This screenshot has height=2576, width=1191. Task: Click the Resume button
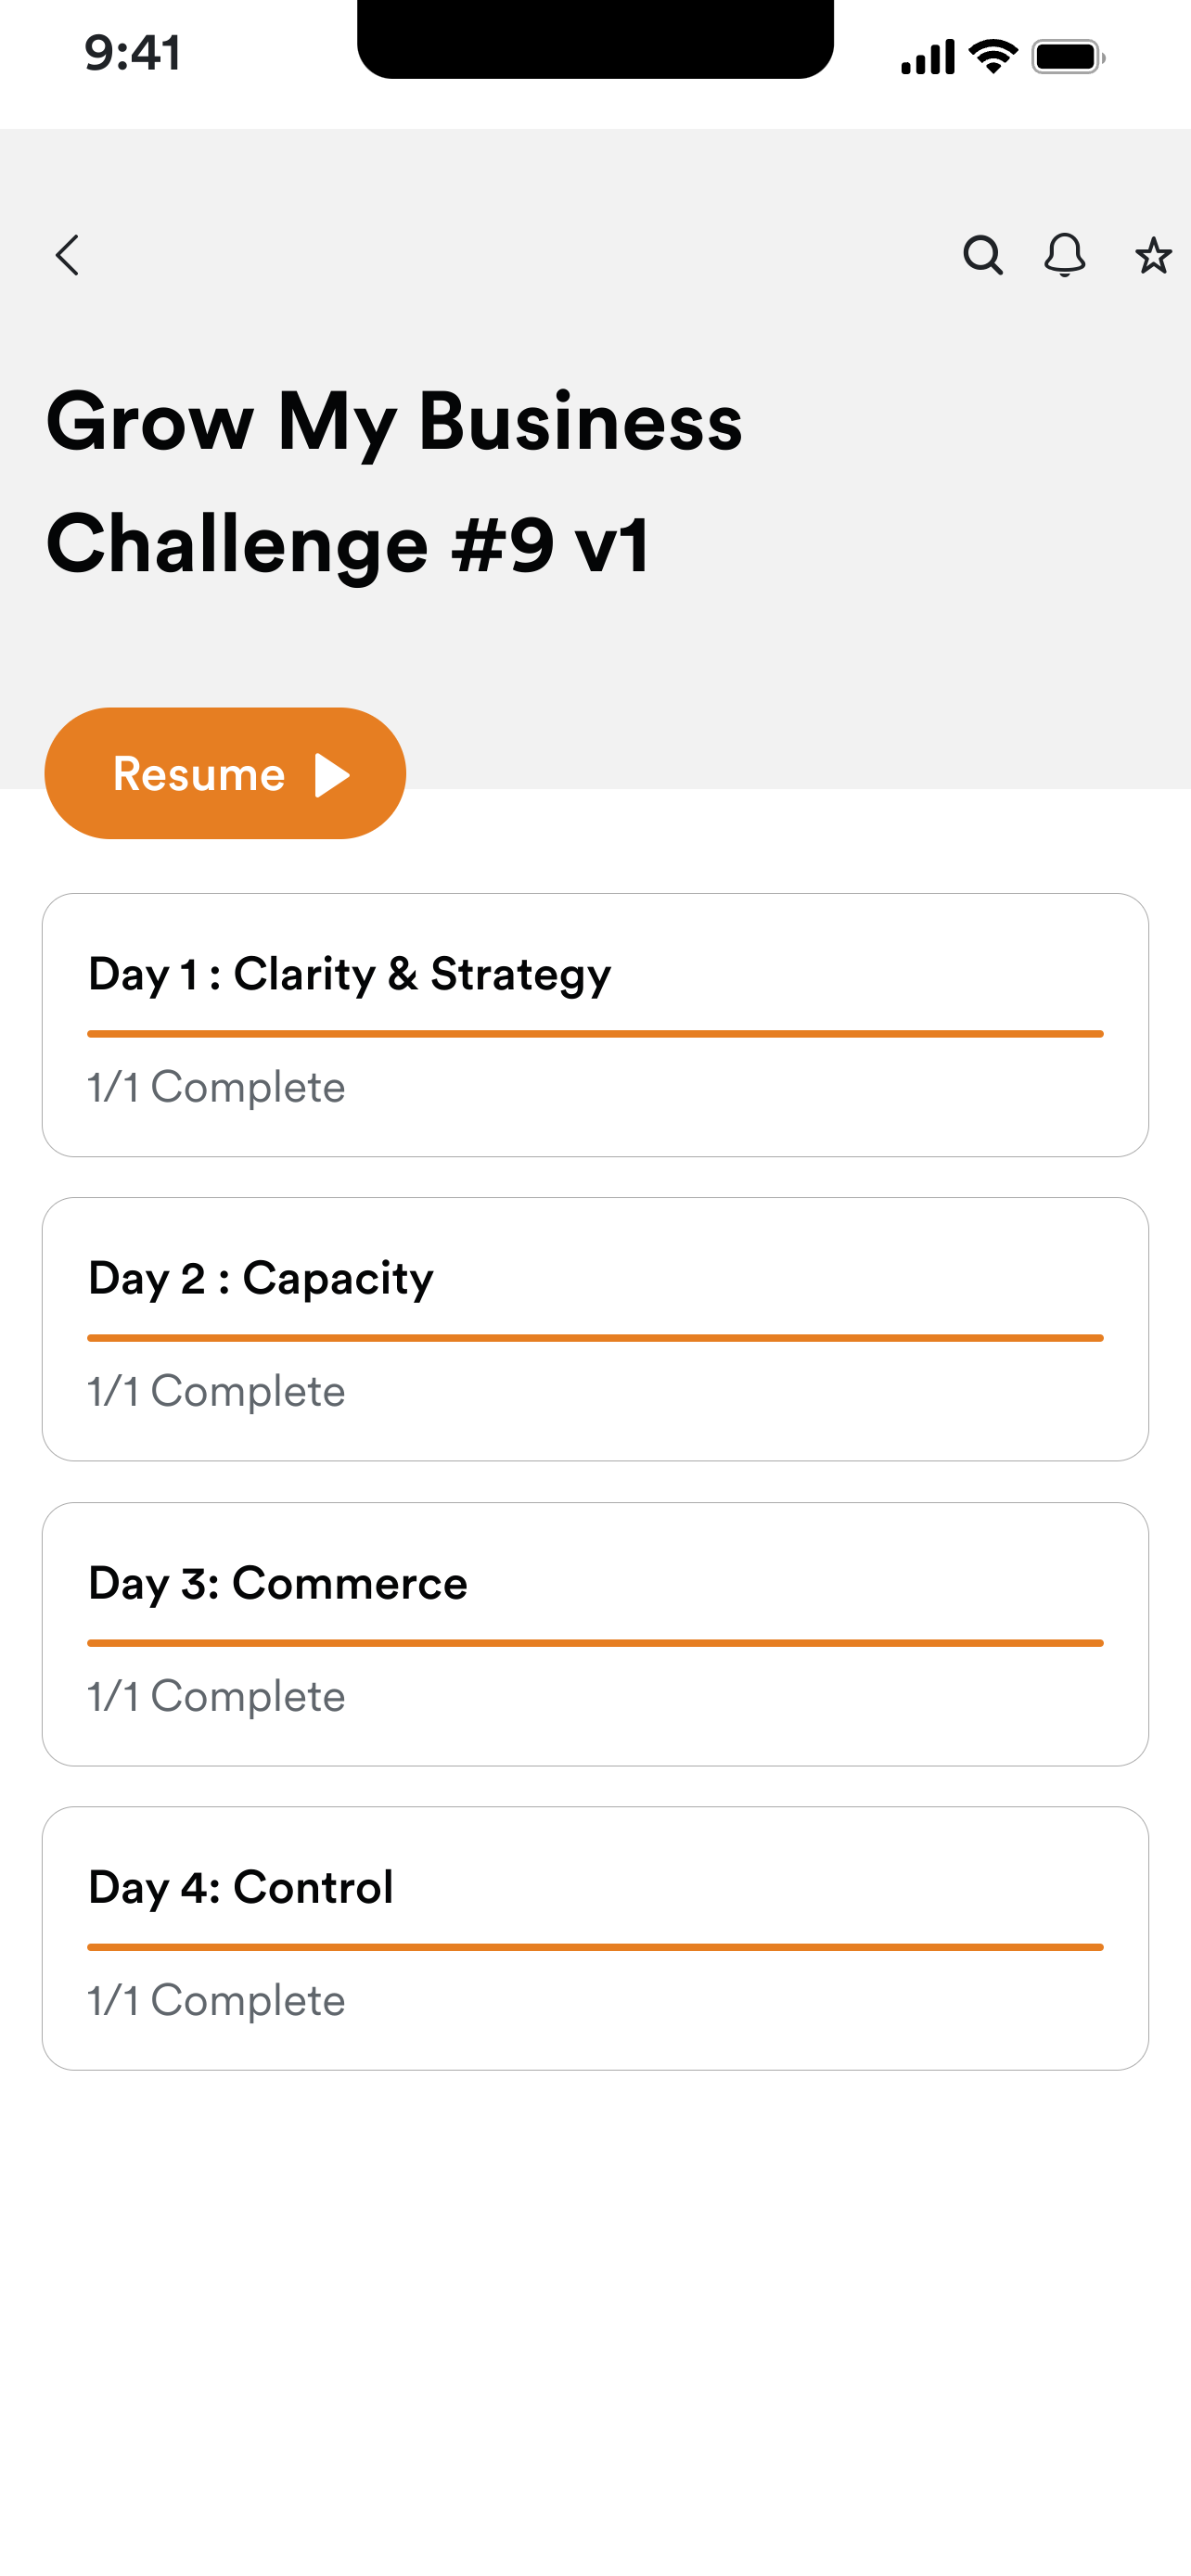(225, 773)
